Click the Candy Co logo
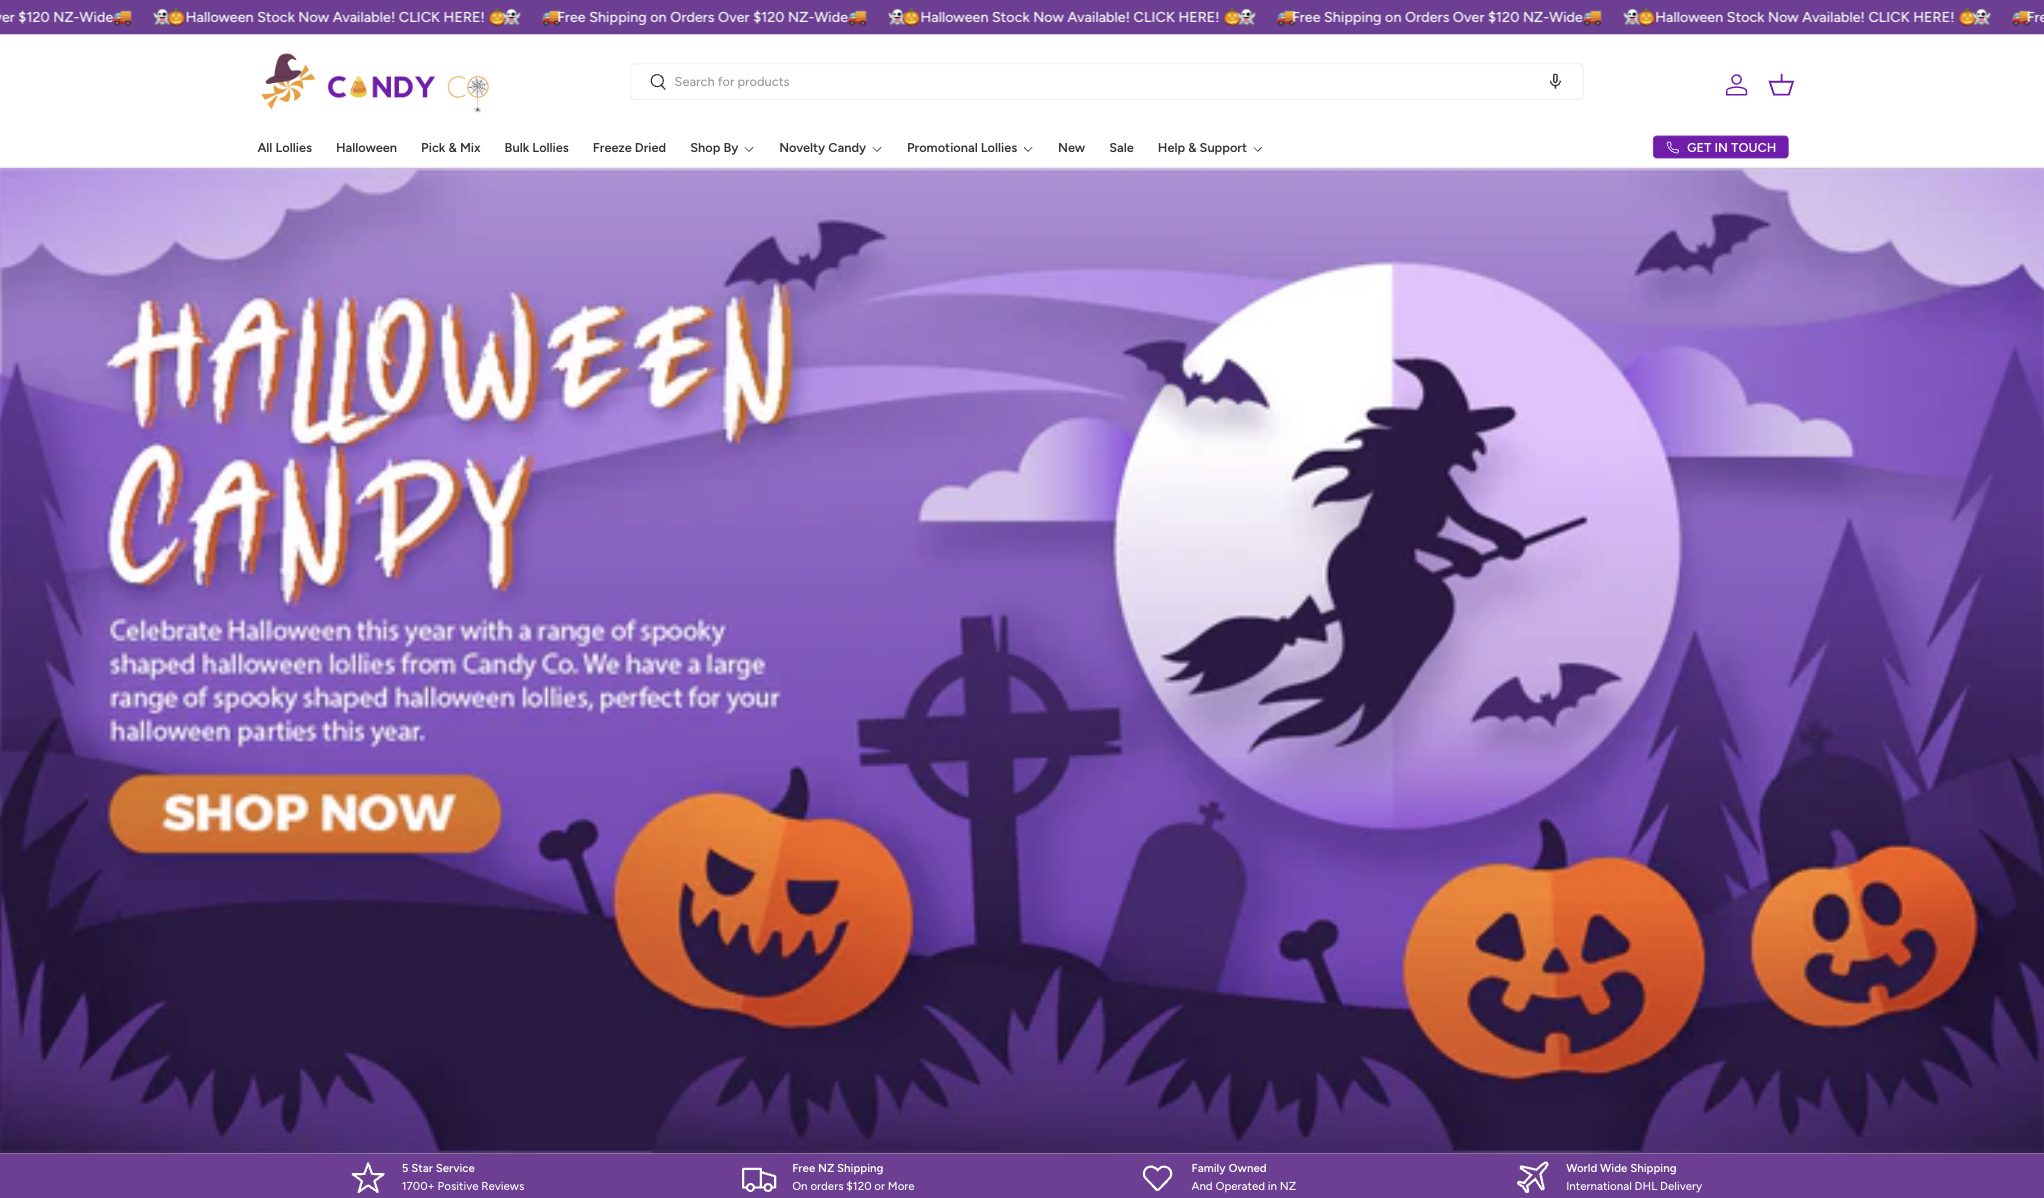The image size is (2044, 1198). (x=375, y=83)
